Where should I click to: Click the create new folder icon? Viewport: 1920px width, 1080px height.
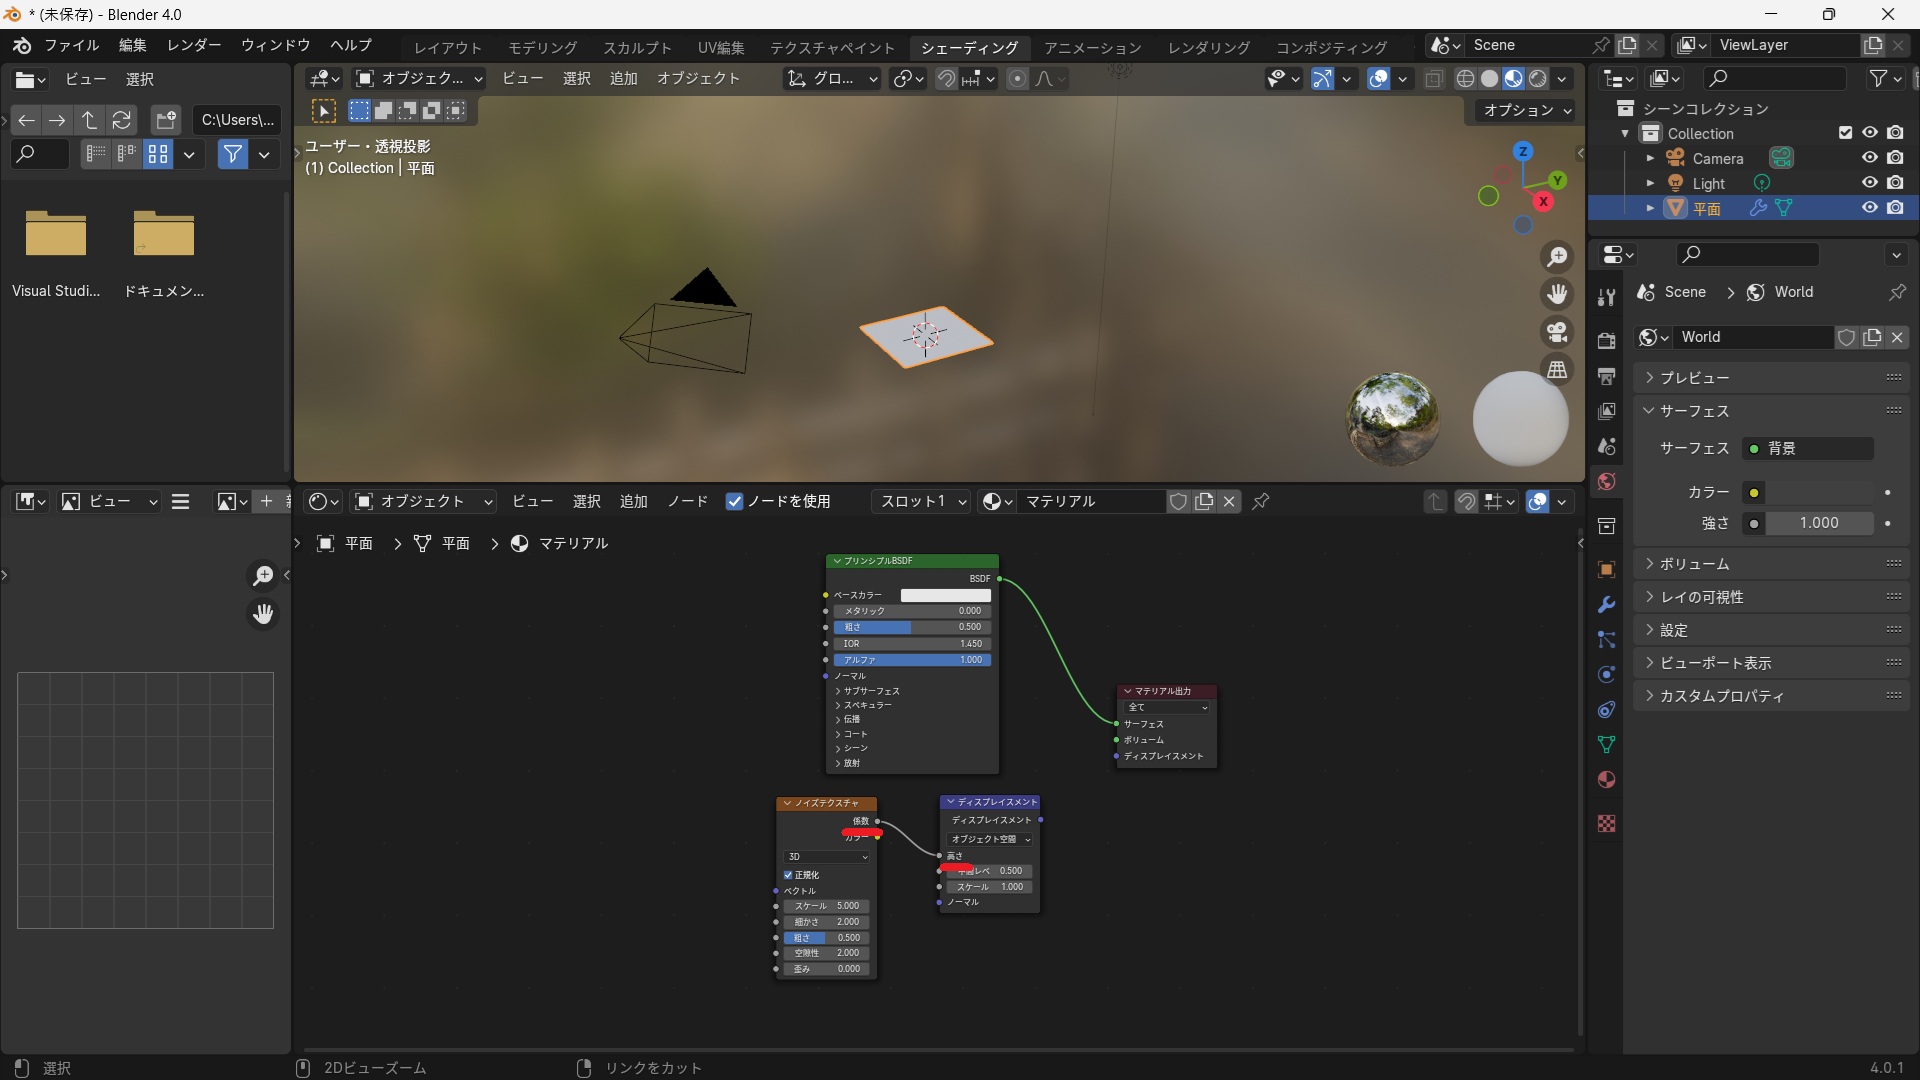166,120
